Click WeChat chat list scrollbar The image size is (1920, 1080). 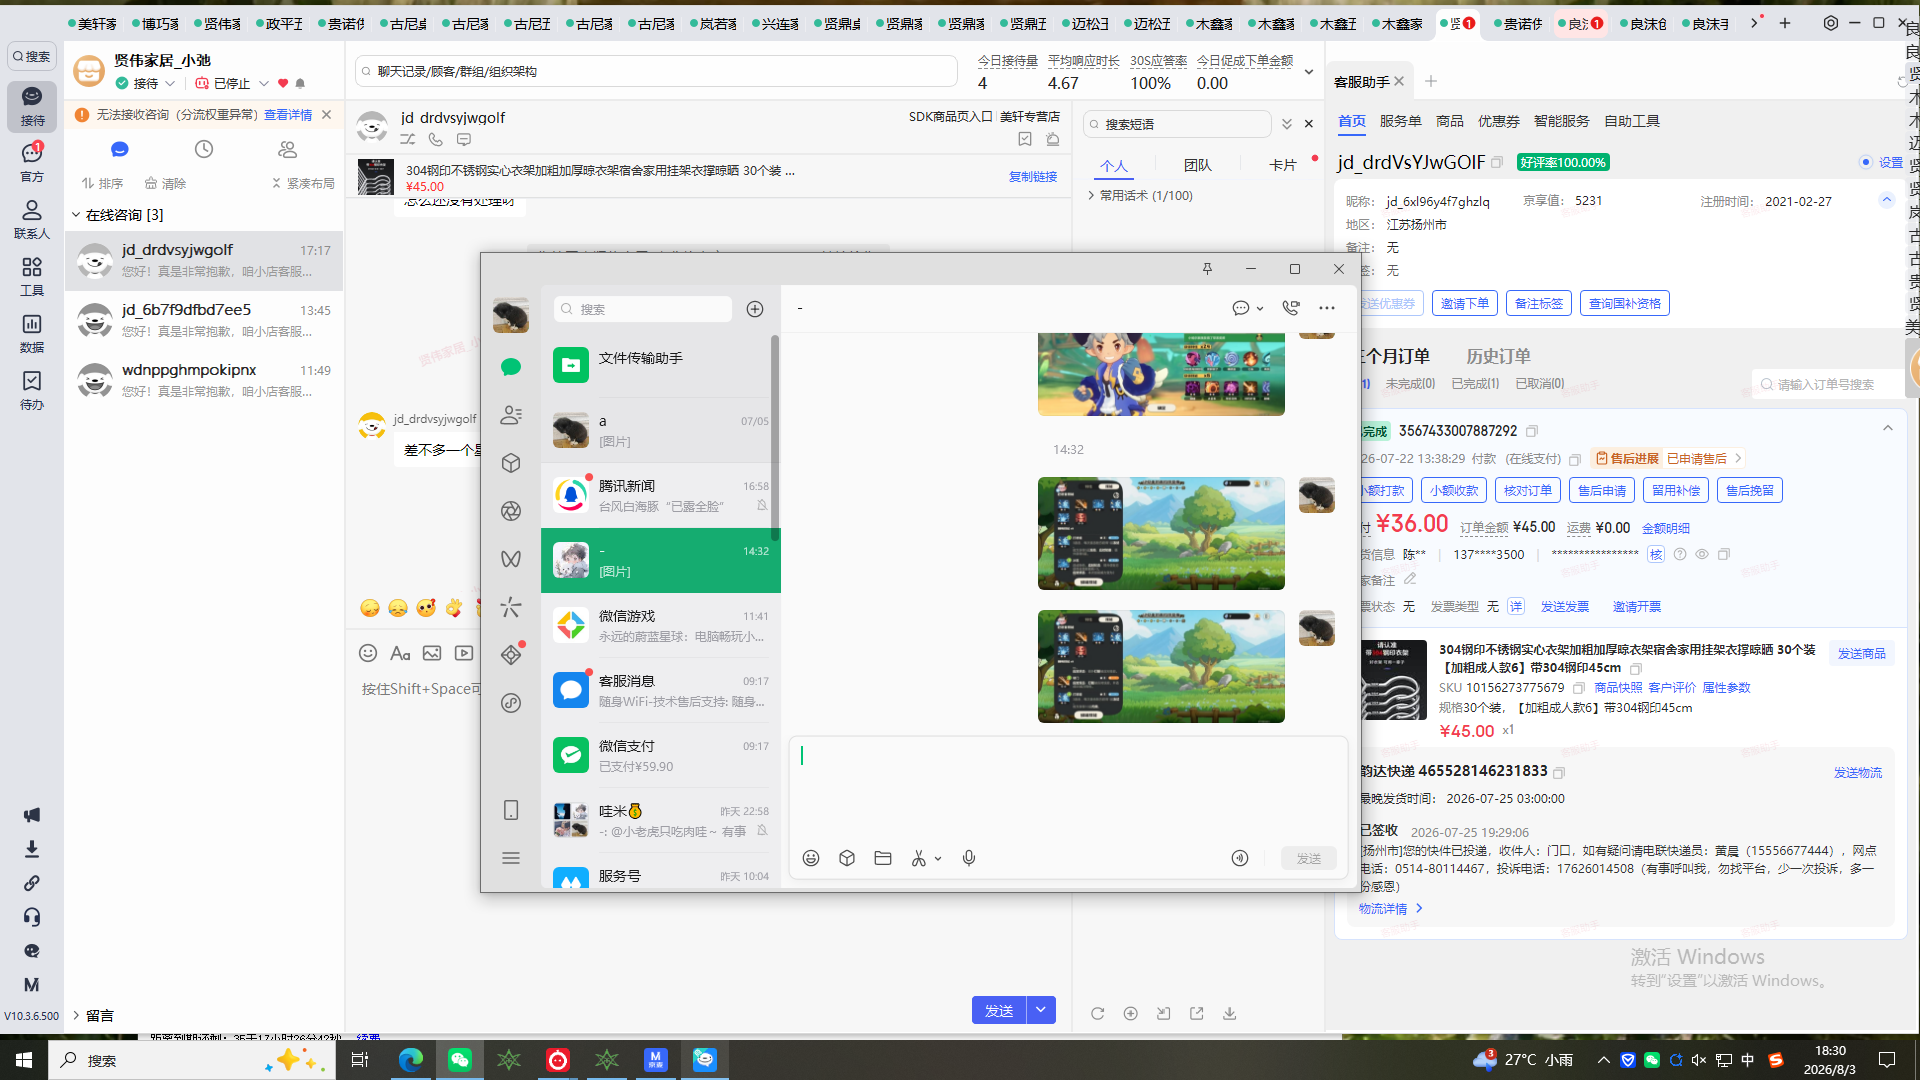point(775,440)
